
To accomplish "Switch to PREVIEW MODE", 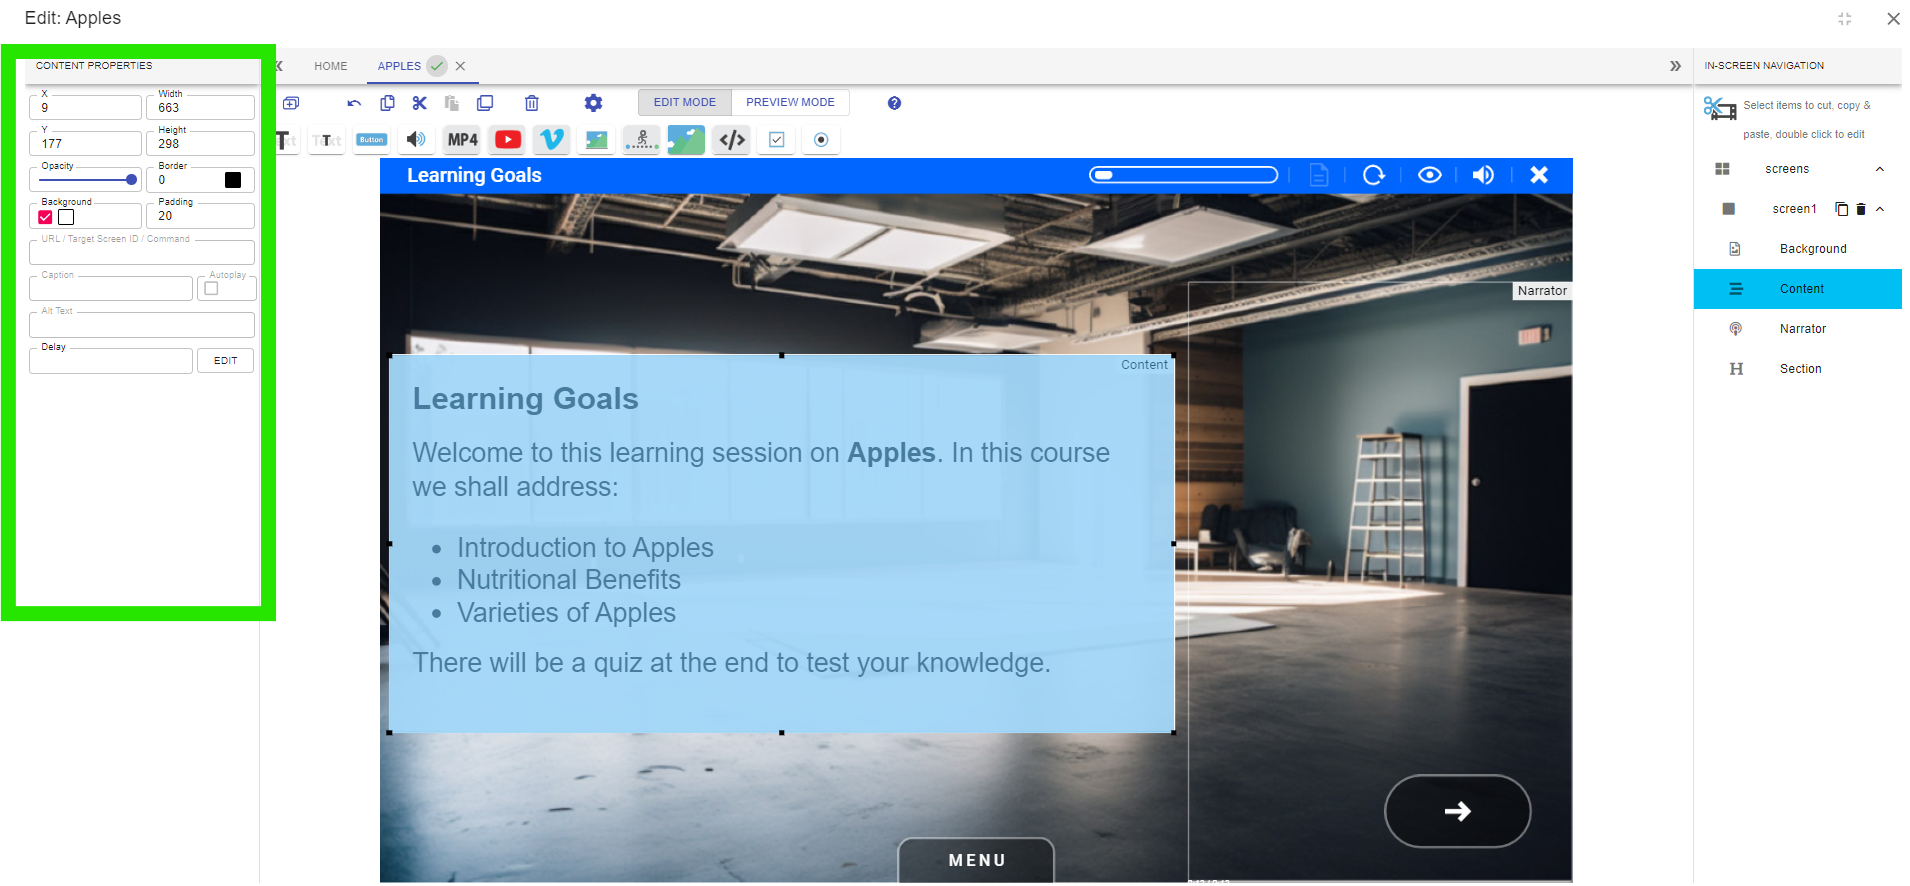I will (790, 102).
